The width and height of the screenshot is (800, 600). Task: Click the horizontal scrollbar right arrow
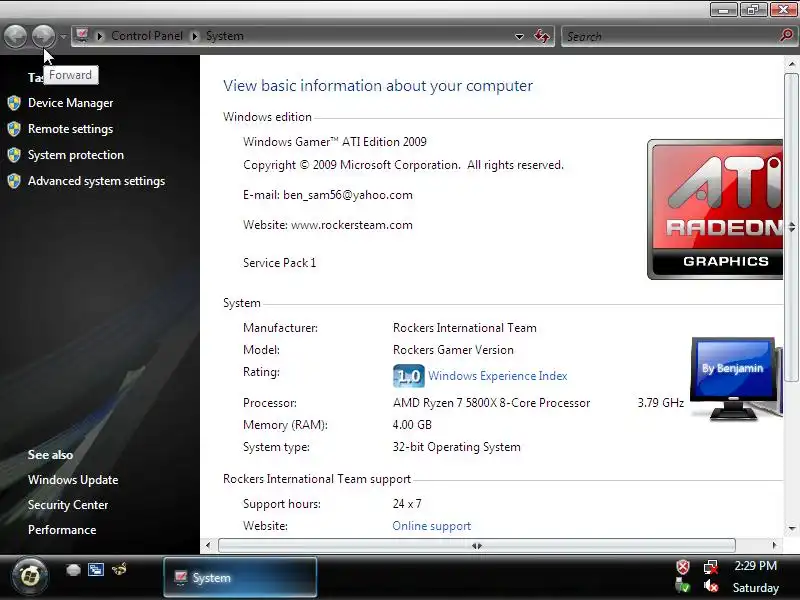(x=774, y=545)
